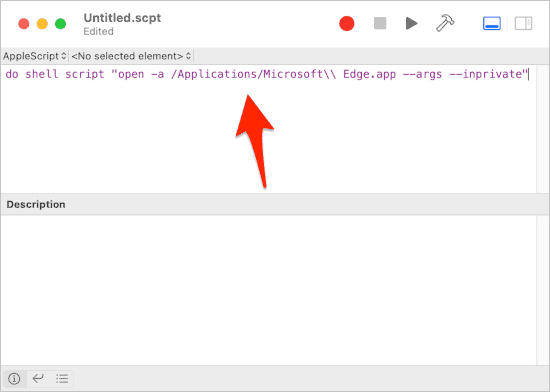Click the empty Description text area
Screen dimensions: 550x392
click(268, 290)
